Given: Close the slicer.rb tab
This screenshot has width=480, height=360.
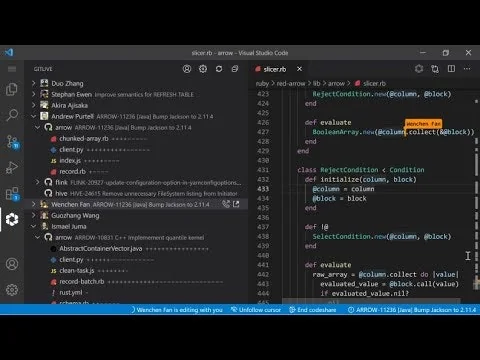Looking at the screenshot, I should pyautogui.click(x=299, y=69).
